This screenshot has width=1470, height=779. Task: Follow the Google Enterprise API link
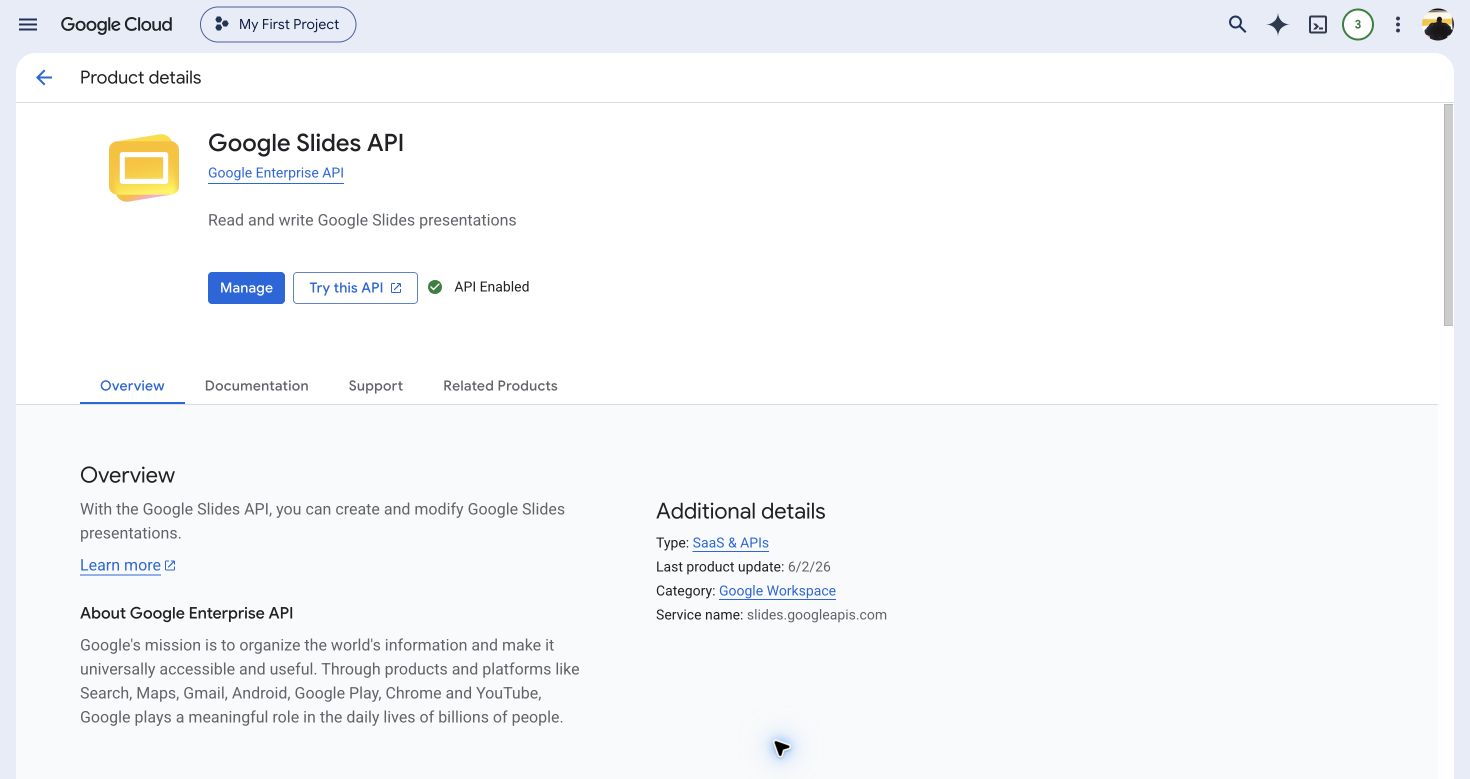(276, 173)
